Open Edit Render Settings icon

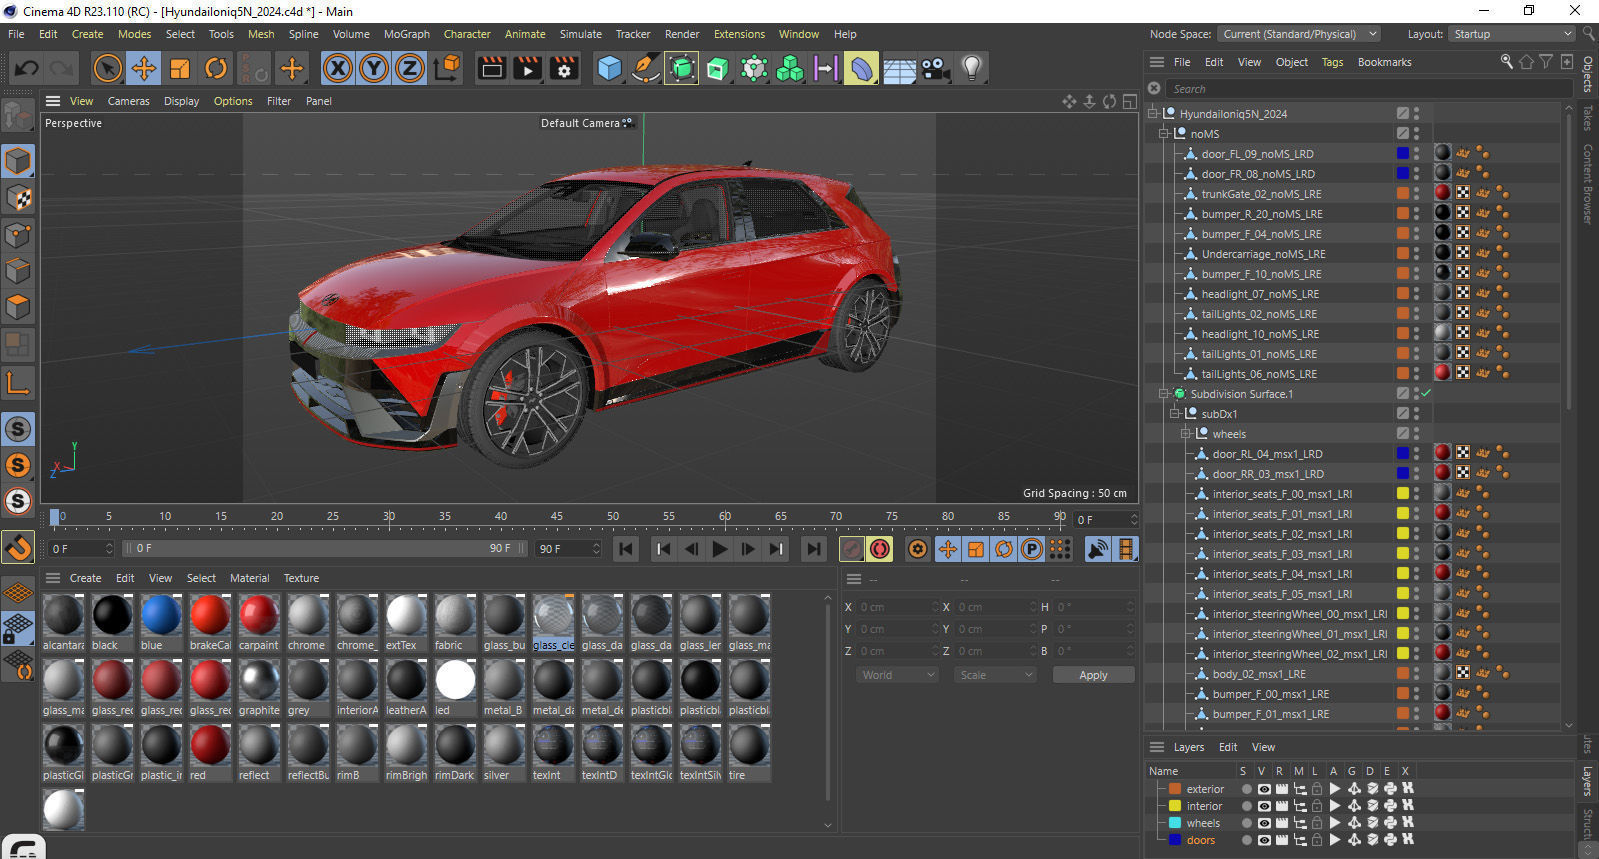[564, 68]
